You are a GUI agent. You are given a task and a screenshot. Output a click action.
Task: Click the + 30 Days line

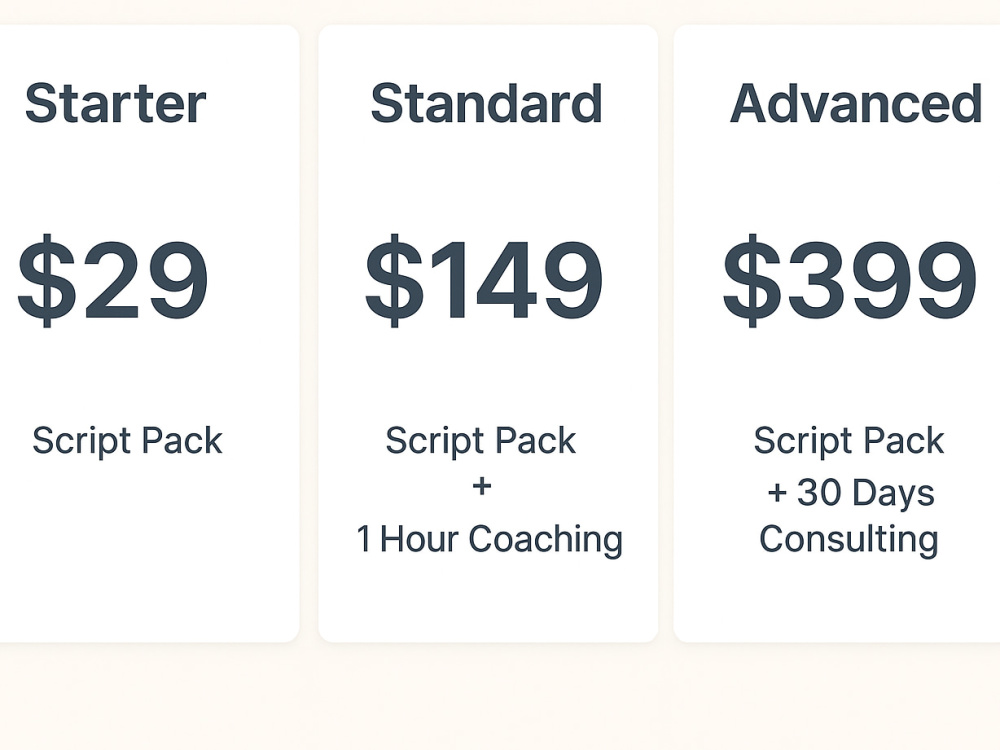coord(851,492)
